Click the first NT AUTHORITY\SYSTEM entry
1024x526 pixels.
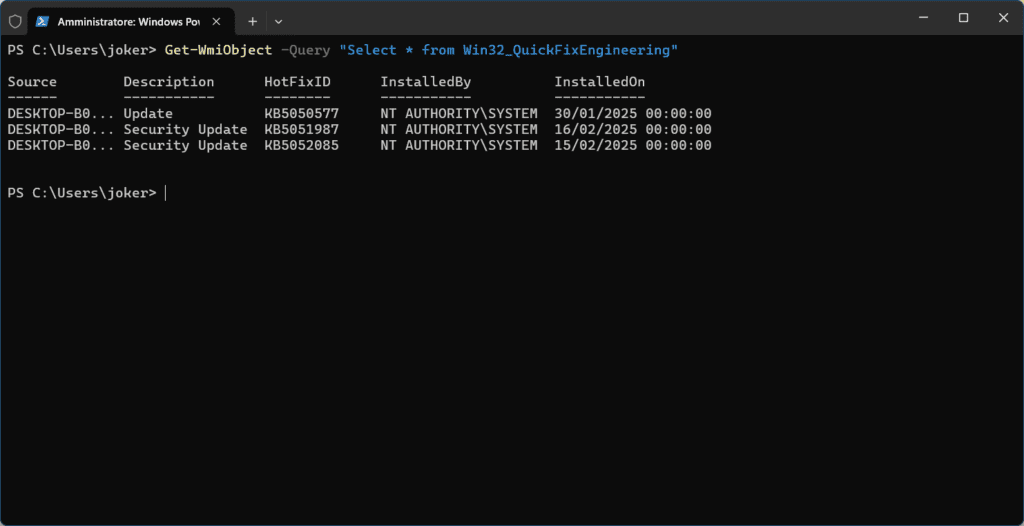[459, 114]
